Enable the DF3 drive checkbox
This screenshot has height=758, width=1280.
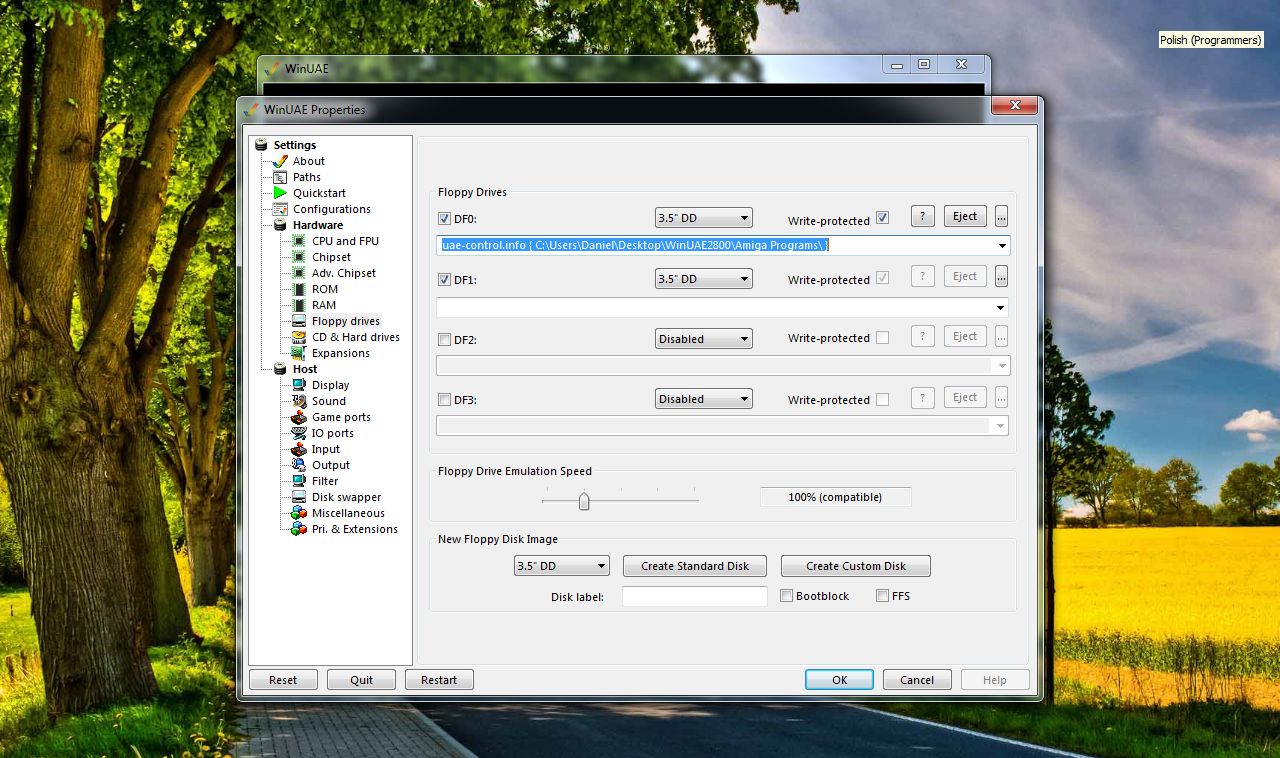tap(445, 400)
